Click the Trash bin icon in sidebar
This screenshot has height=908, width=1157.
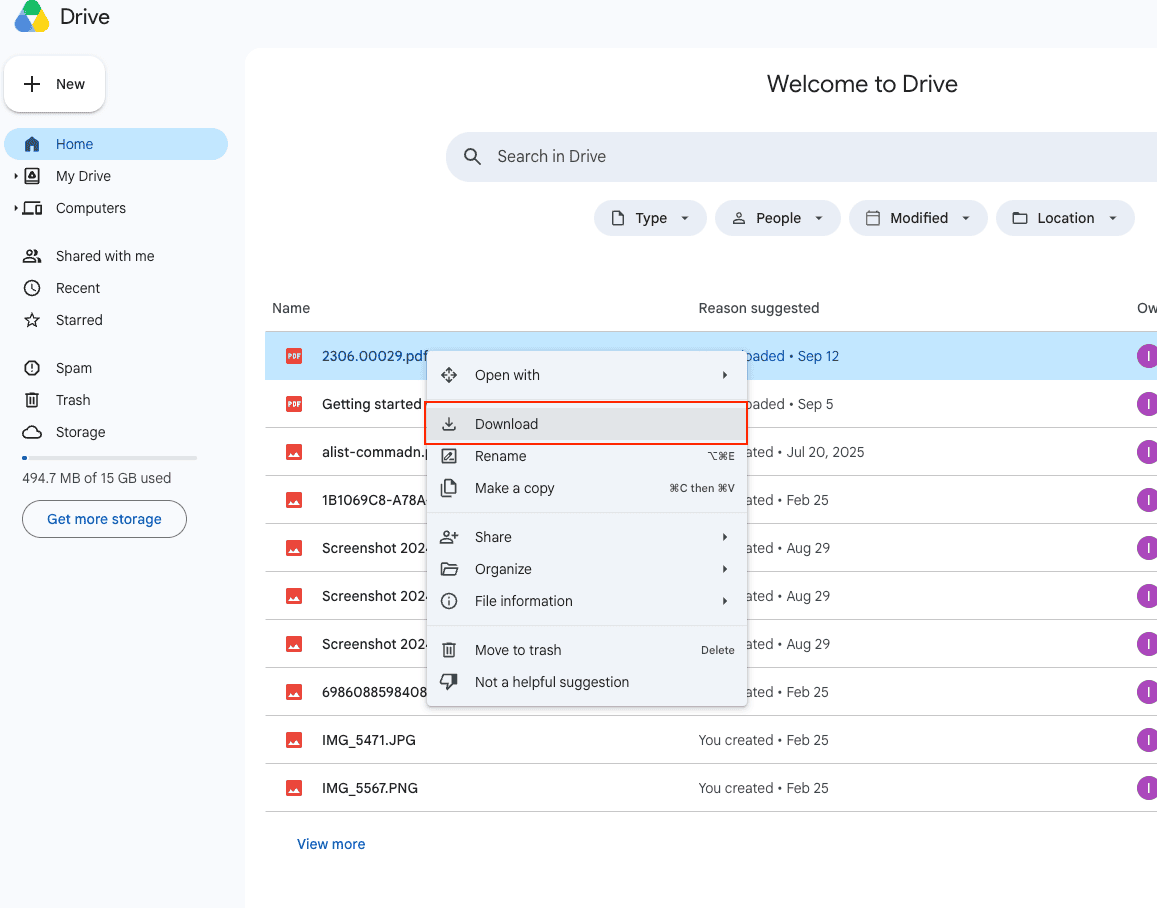point(32,400)
